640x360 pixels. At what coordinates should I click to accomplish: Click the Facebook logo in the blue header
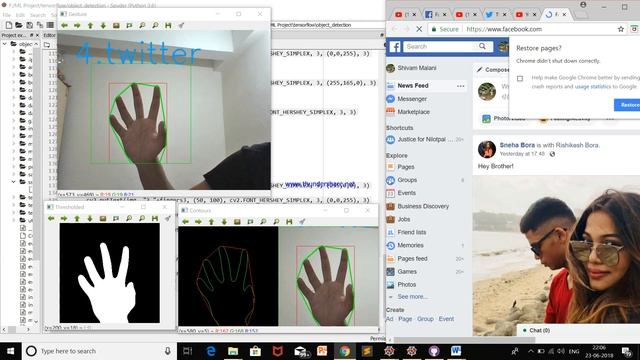click(395, 47)
